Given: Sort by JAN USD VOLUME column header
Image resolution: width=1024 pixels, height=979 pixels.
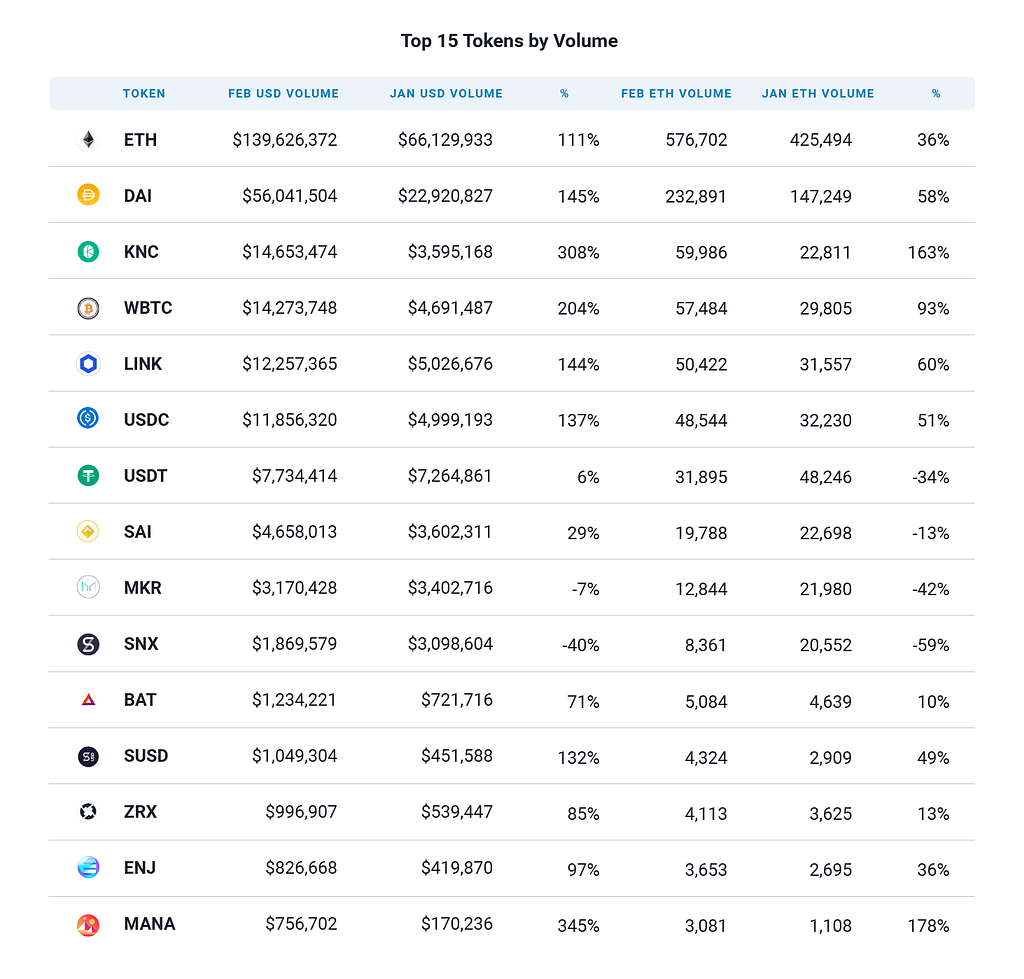Looking at the screenshot, I should tap(446, 93).
